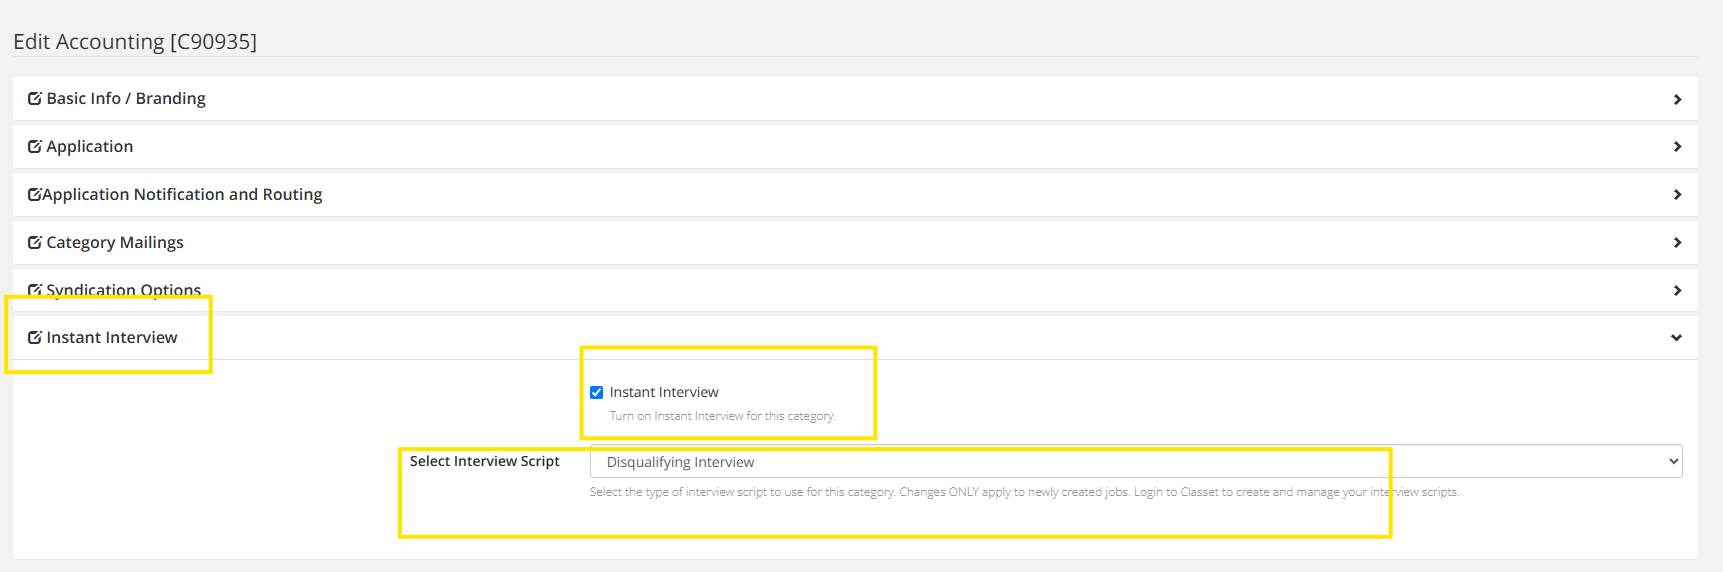Viewport: 1723px width, 572px height.
Task: Open the Category Mailings section title
Action: pos(115,242)
